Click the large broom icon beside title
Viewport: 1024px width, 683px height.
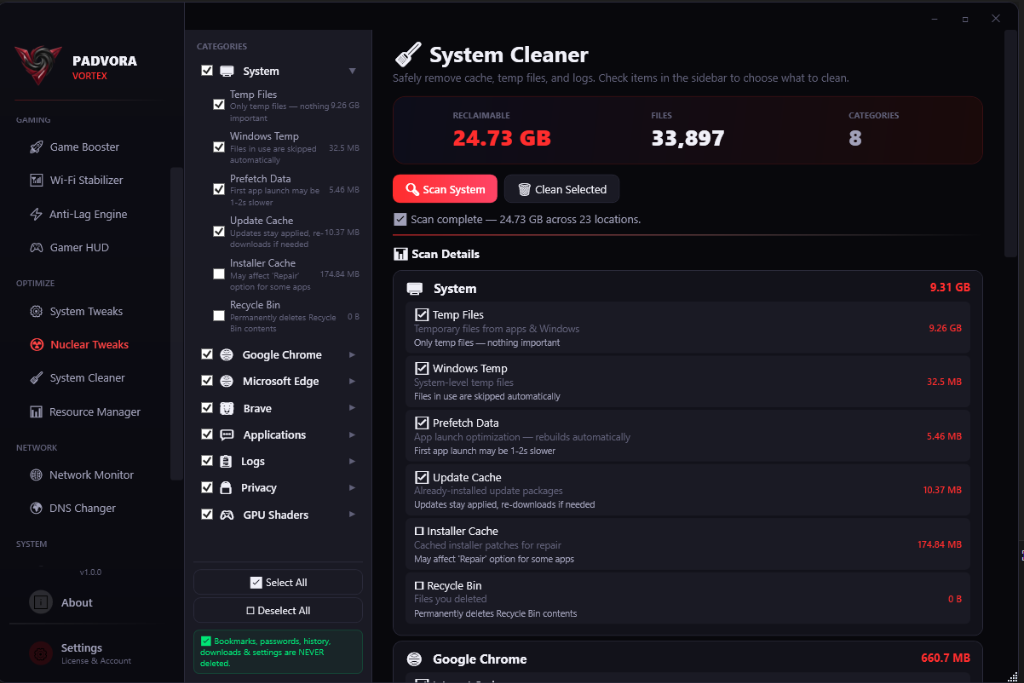click(408, 54)
